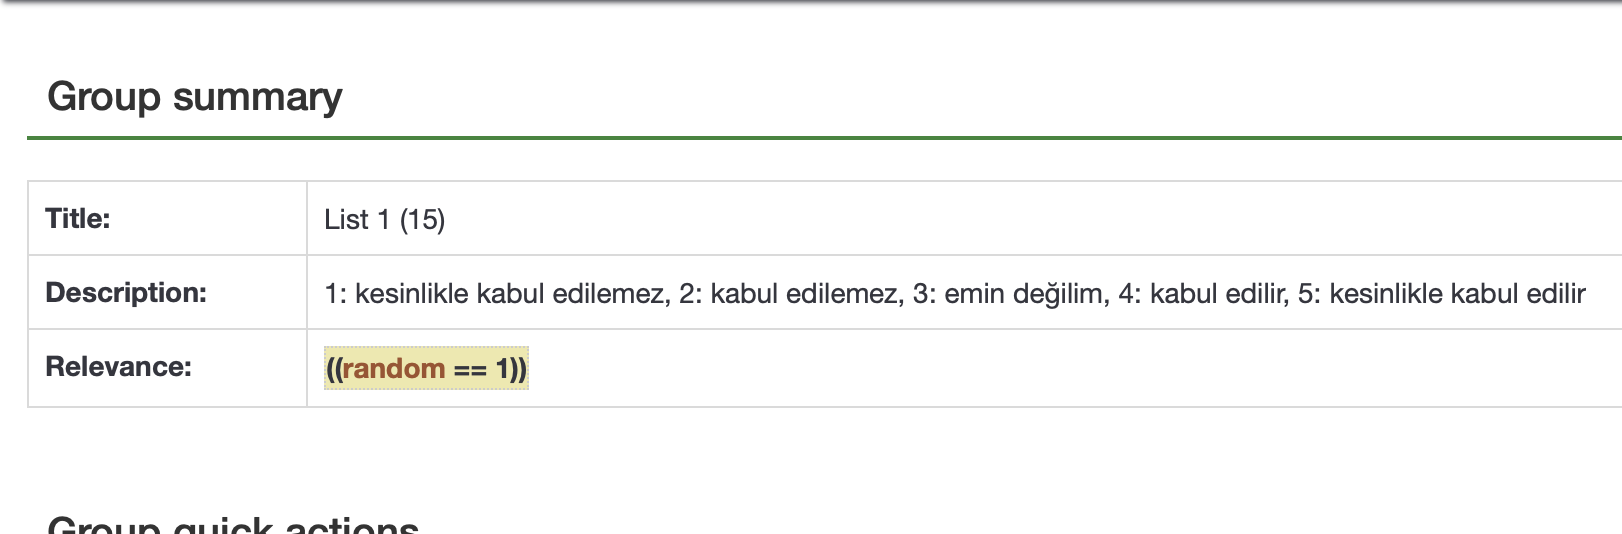Click the Group quick actions heading

coord(233,526)
